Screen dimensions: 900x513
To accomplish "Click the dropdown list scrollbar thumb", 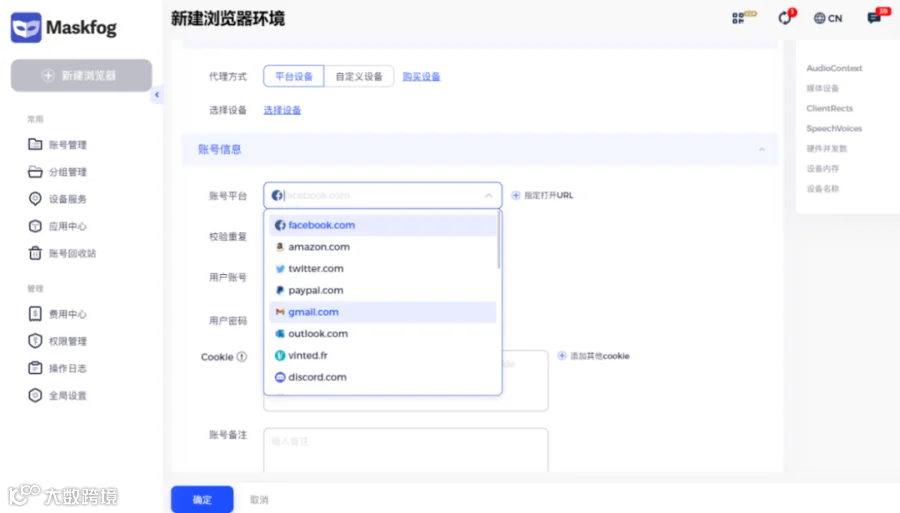I will [x=499, y=240].
